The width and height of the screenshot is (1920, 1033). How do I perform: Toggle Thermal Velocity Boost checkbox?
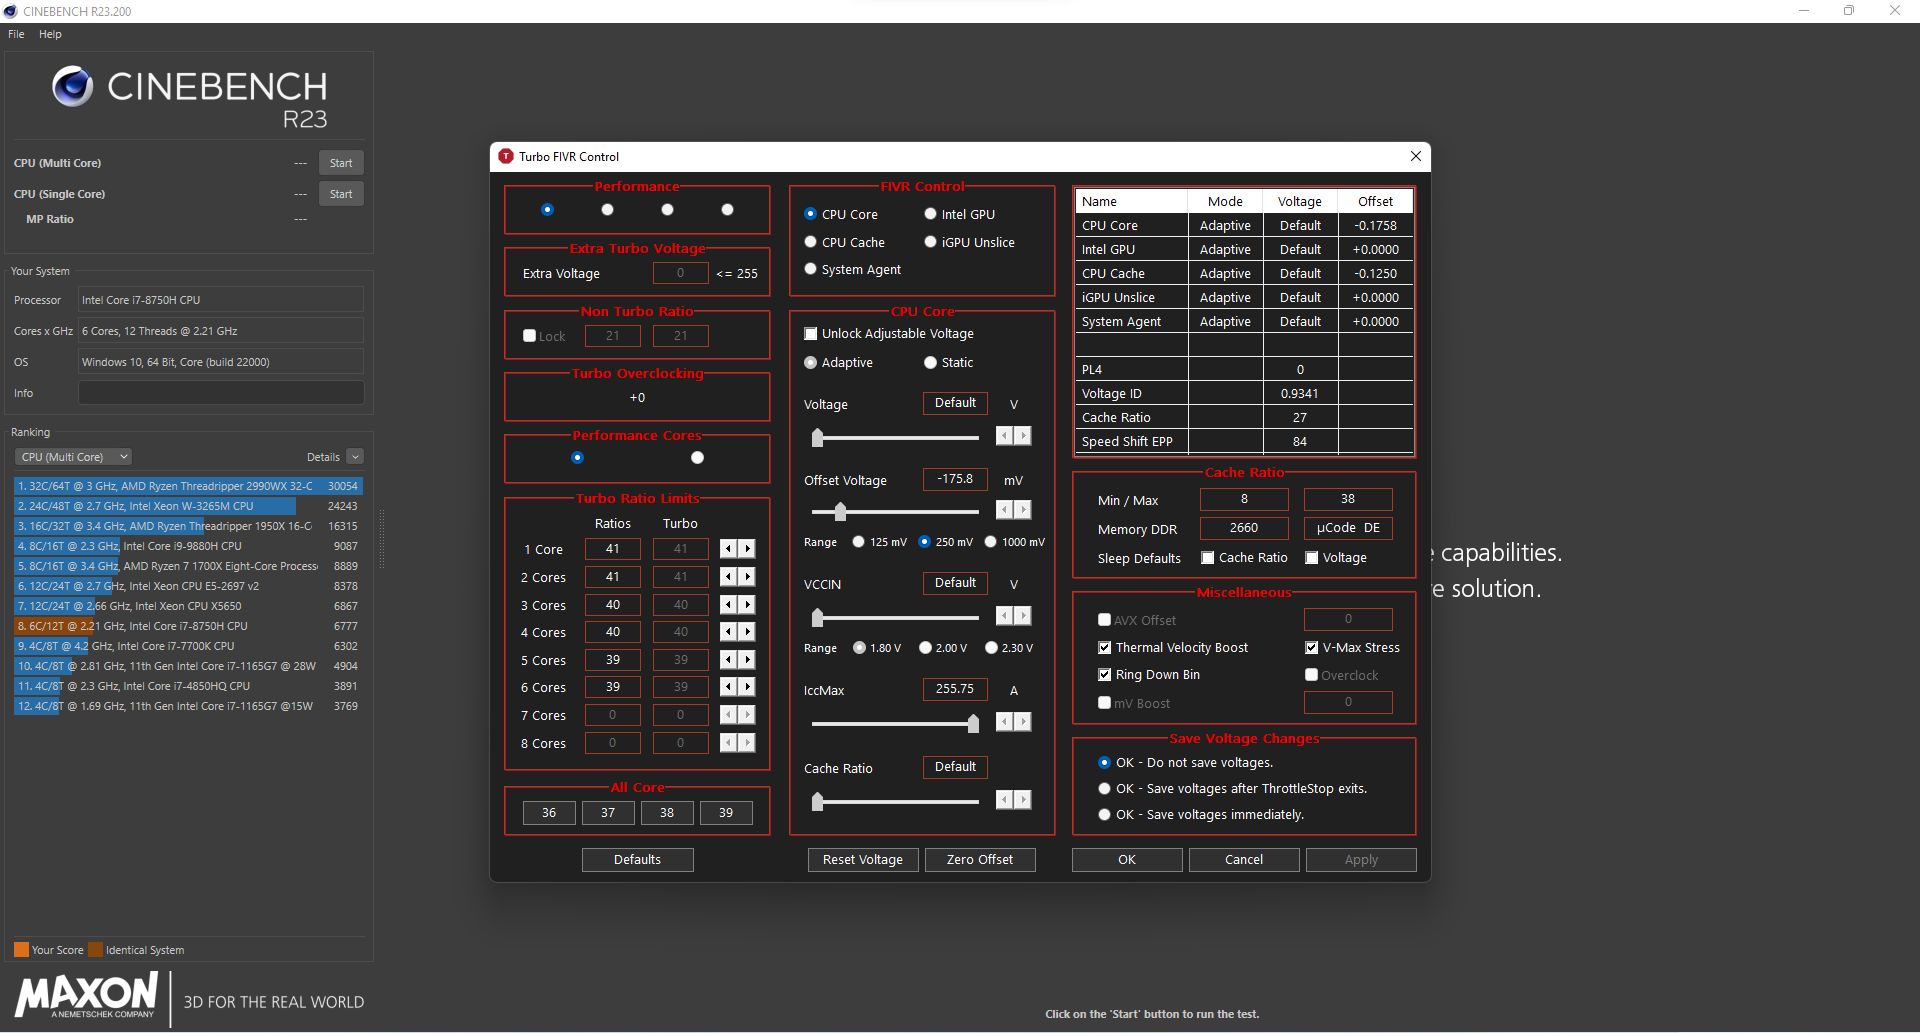click(x=1105, y=648)
